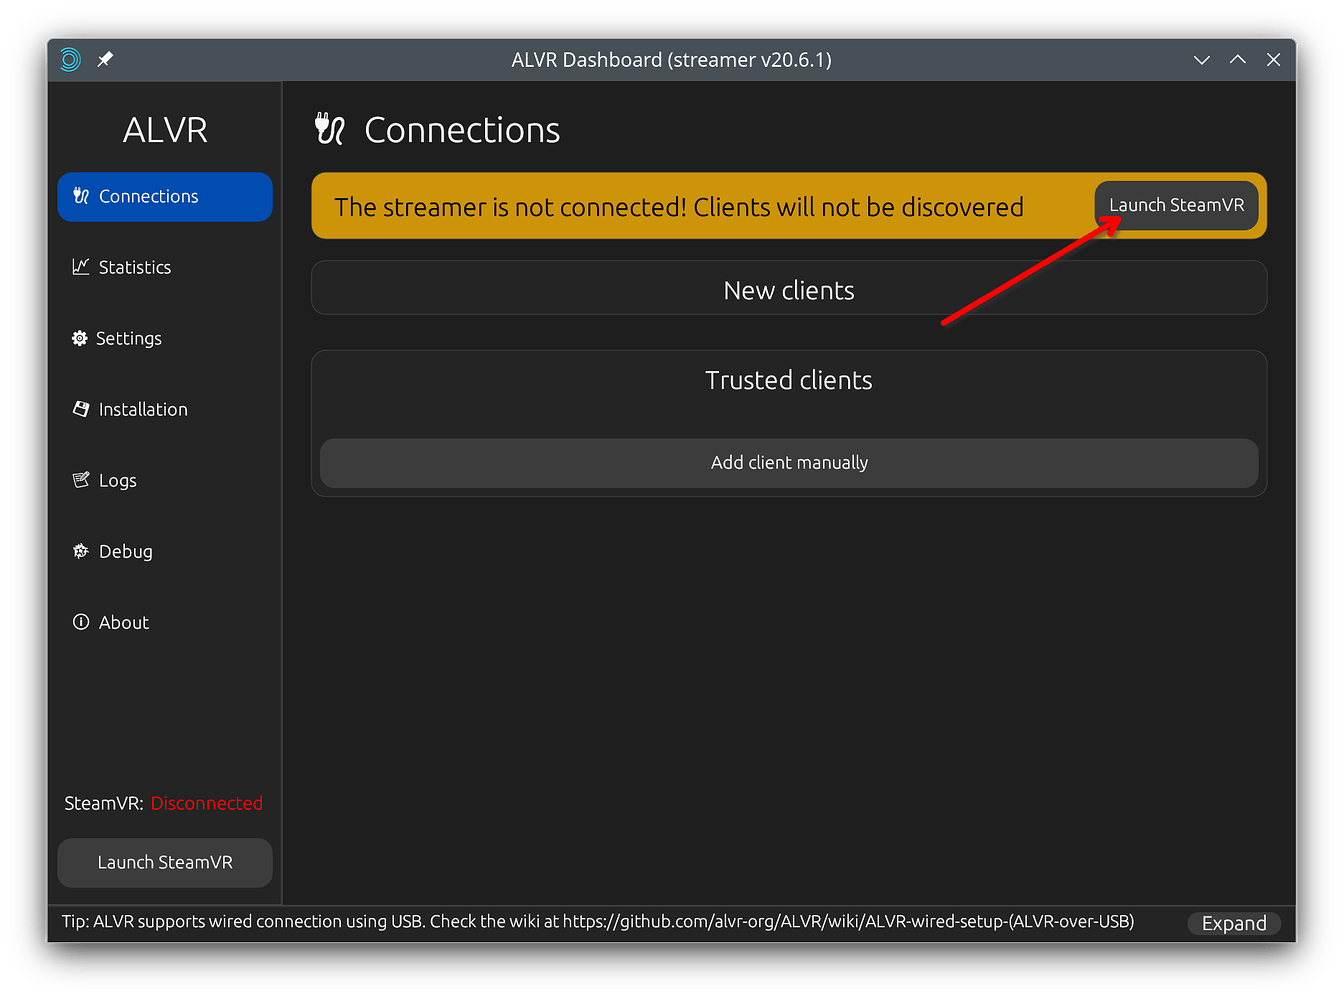Expand the USB connection tip
The width and height of the screenshot is (1344, 998).
click(x=1234, y=922)
